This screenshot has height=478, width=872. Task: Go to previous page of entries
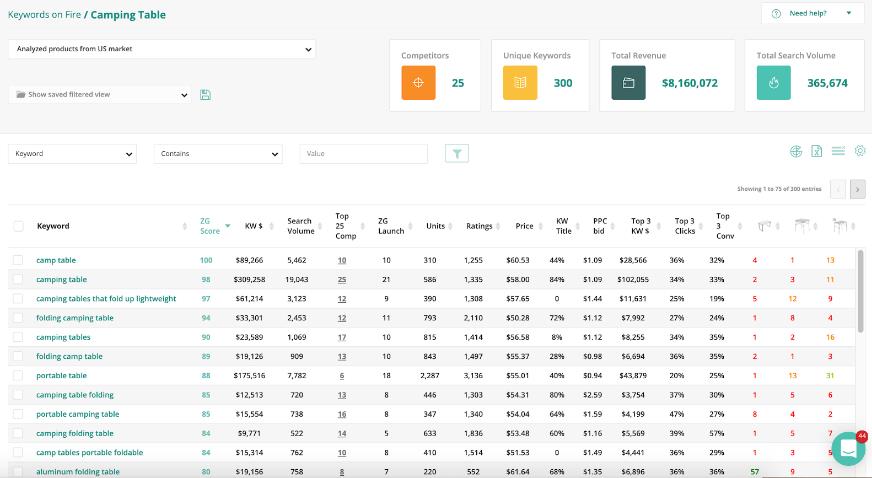pos(838,190)
